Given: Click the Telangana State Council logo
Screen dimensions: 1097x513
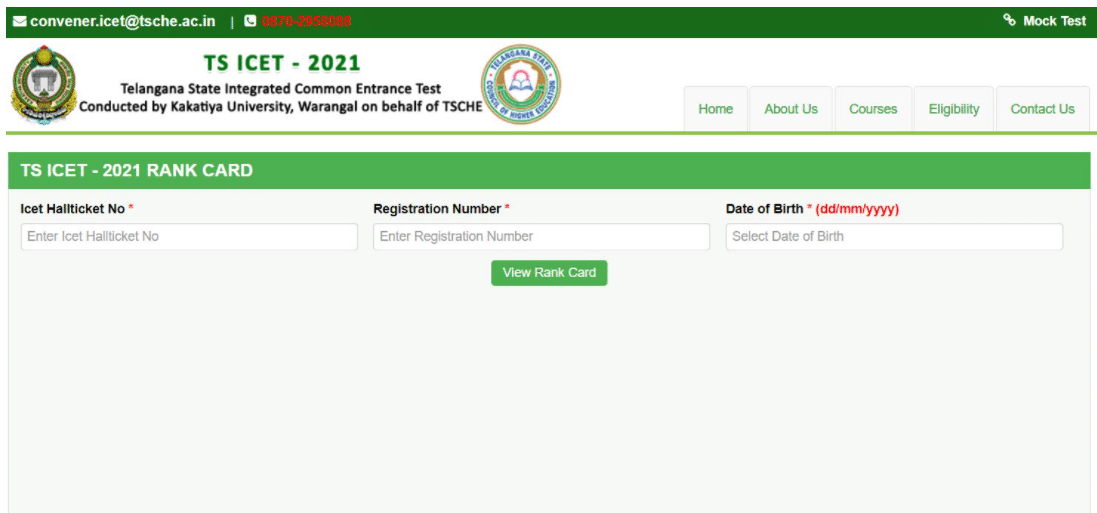Looking at the screenshot, I should 521,85.
